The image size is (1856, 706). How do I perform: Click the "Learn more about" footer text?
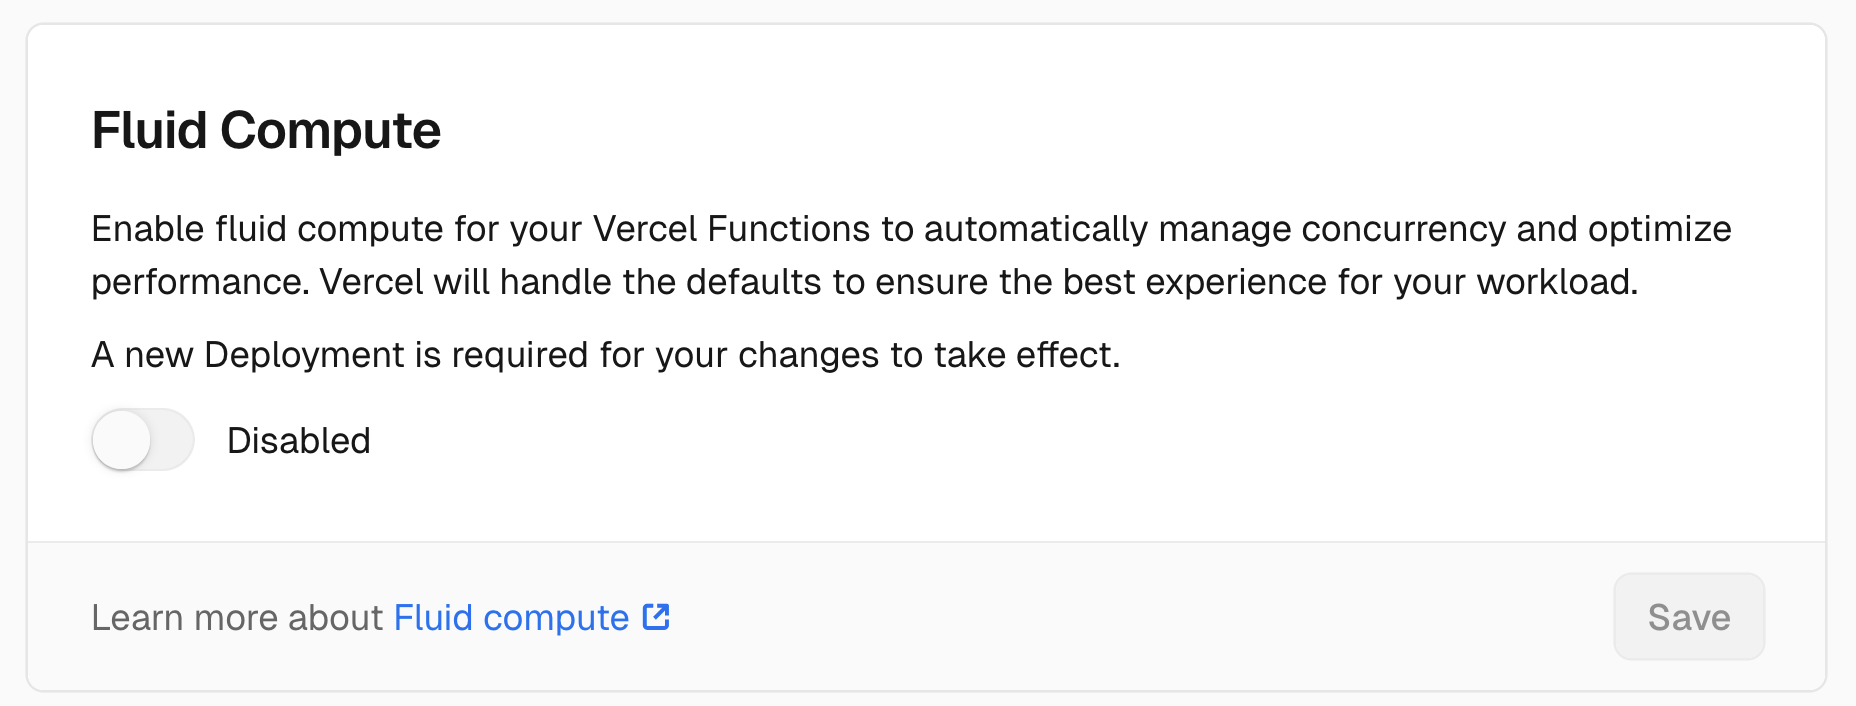[237, 618]
